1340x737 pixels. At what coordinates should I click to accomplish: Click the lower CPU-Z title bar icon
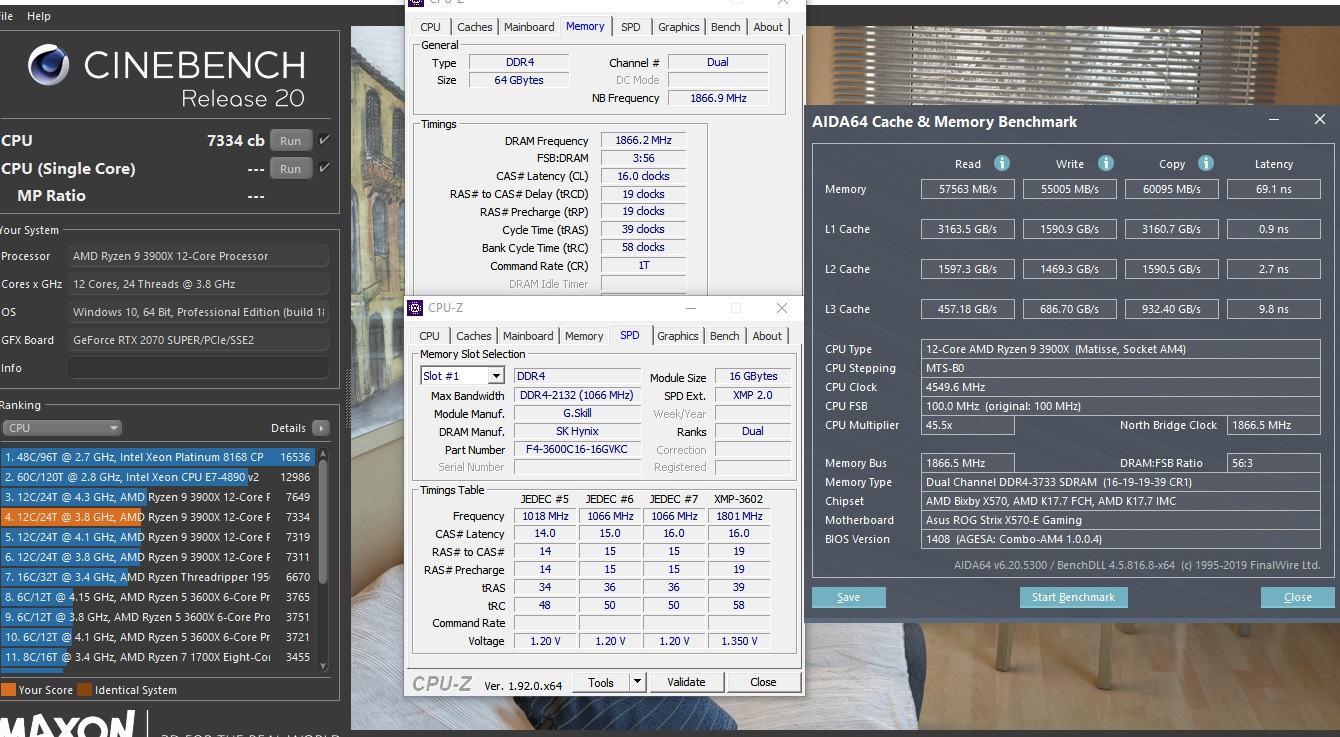[417, 308]
